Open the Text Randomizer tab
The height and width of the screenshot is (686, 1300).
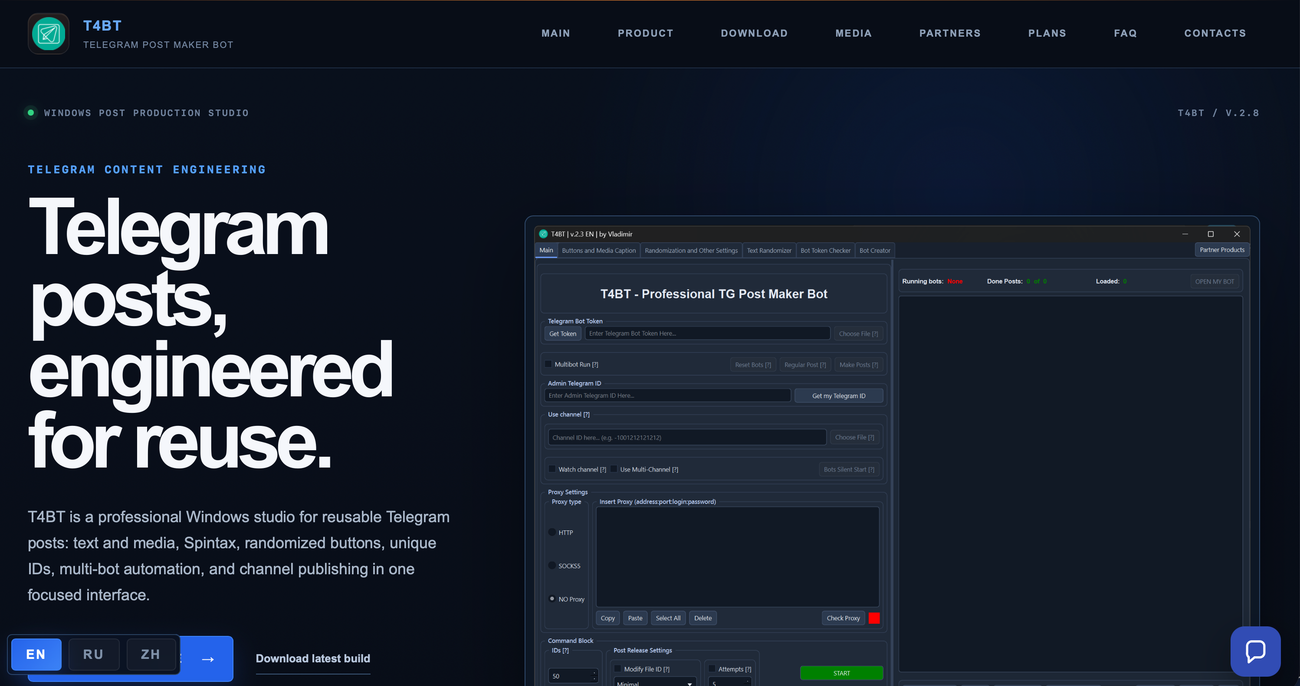(769, 251)
